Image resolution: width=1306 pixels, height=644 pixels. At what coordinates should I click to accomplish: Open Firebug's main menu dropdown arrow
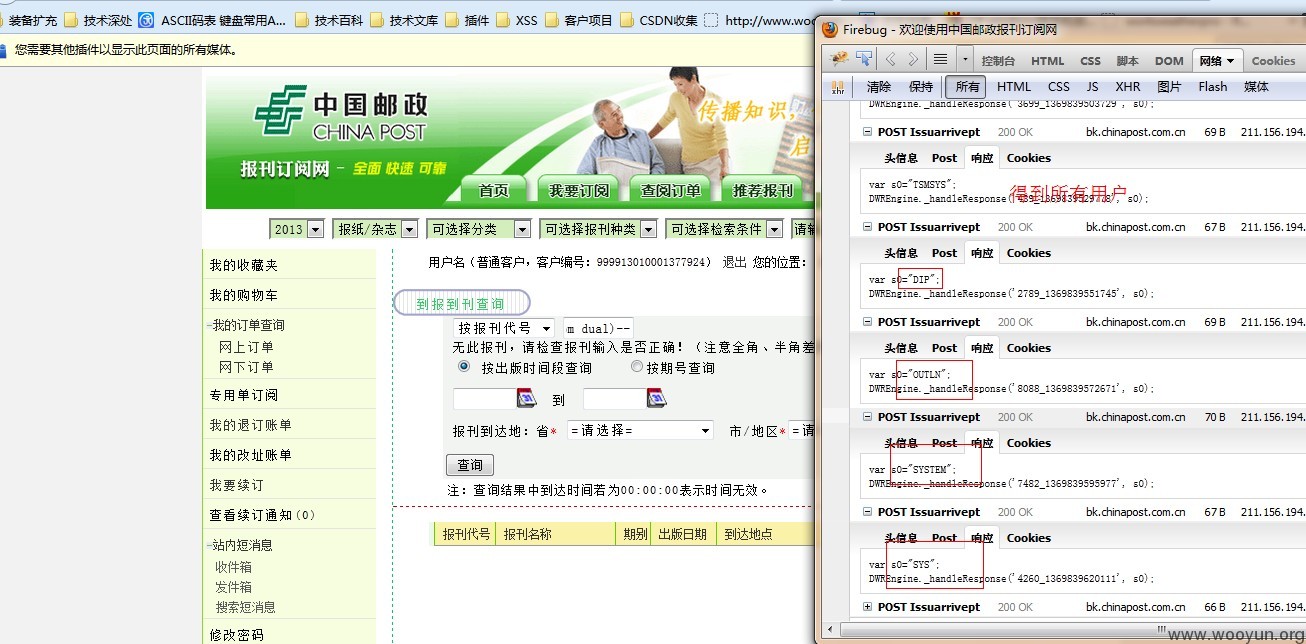[x=964, y=60]
